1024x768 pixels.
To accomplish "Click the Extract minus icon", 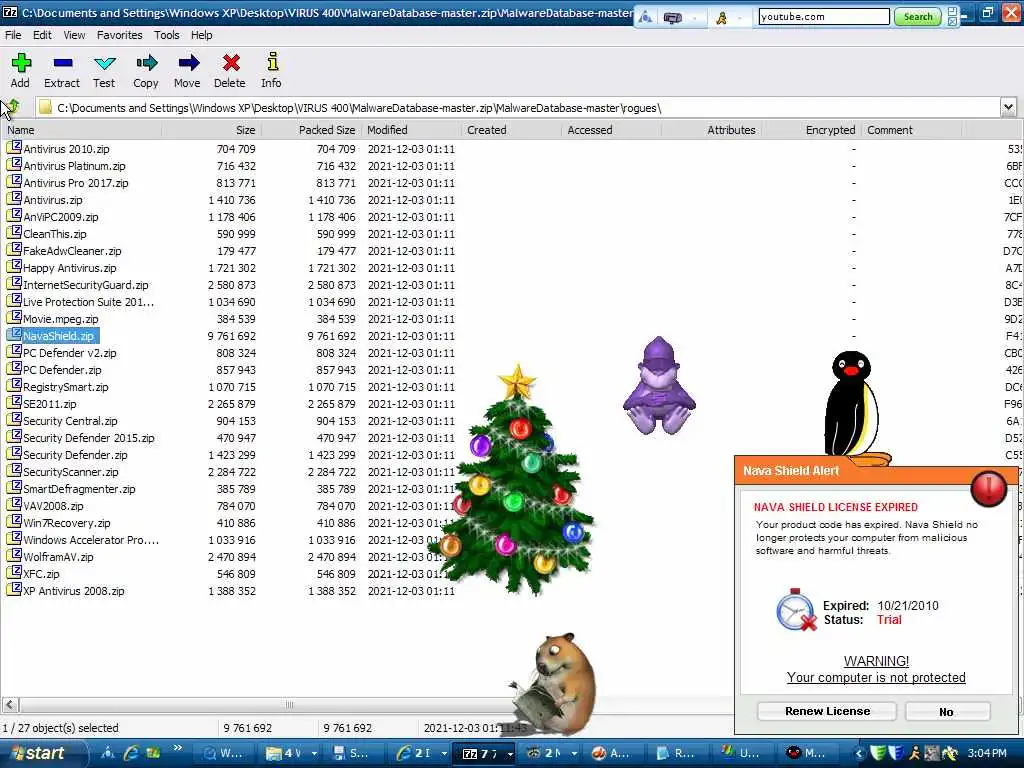I will tap(63, 63).
